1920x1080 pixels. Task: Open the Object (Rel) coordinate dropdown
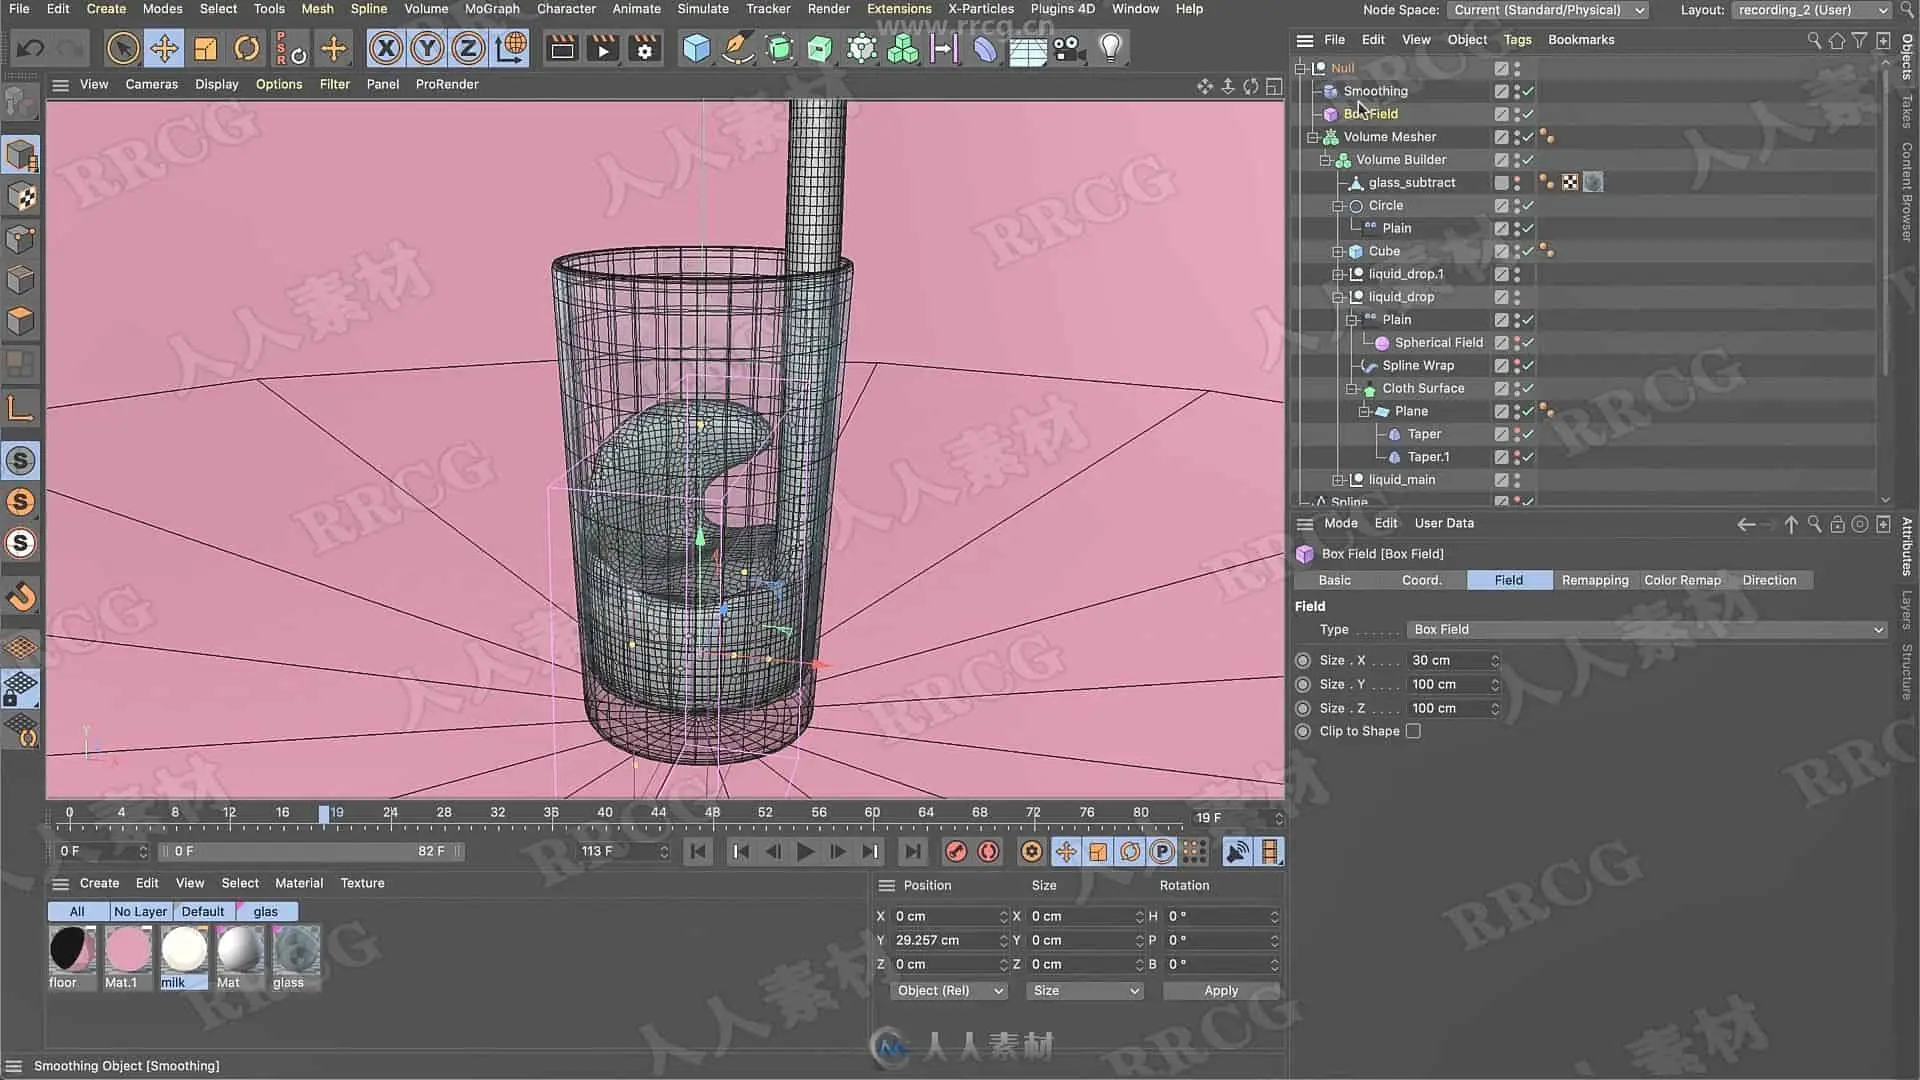coord(948,991)
